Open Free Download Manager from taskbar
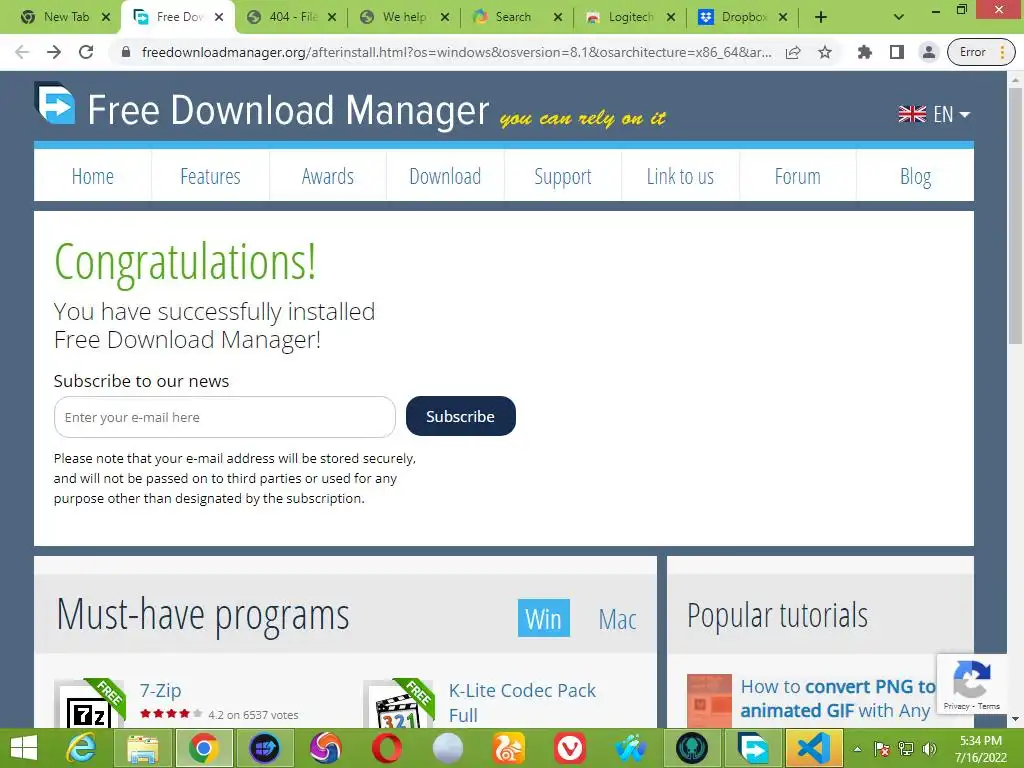Image resolution: width=1024 pixels, height=768 pixels. click(753, 748)
